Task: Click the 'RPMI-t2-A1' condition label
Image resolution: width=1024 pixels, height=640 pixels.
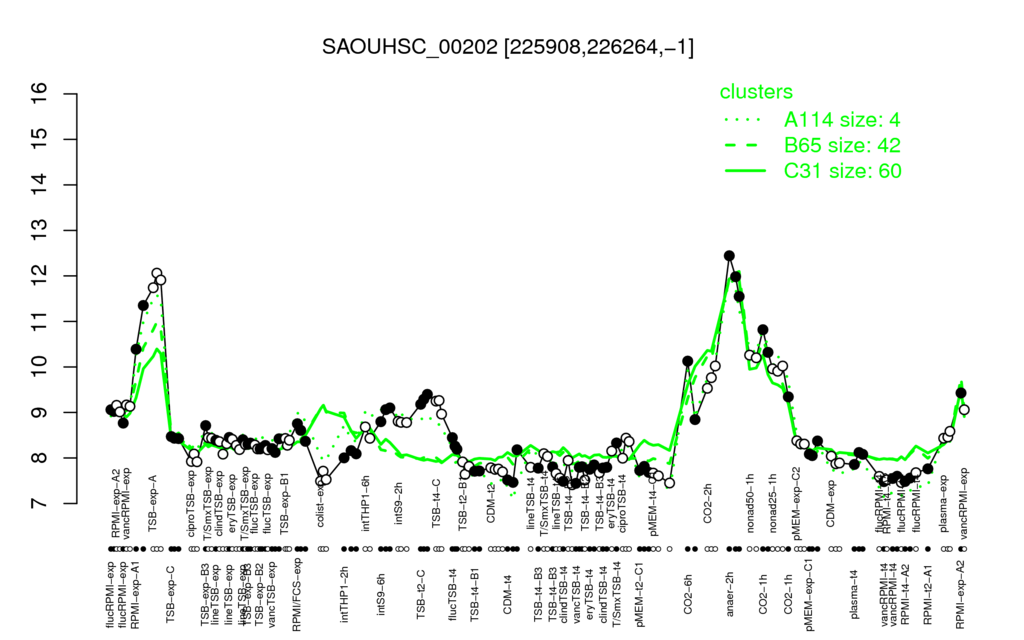Action: 927,594
